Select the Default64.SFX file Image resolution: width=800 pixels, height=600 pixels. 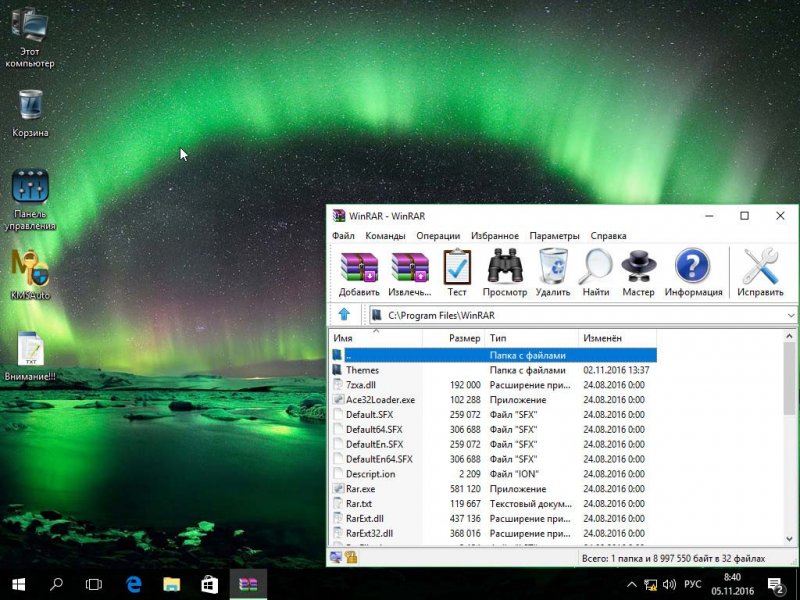(493, 429)
